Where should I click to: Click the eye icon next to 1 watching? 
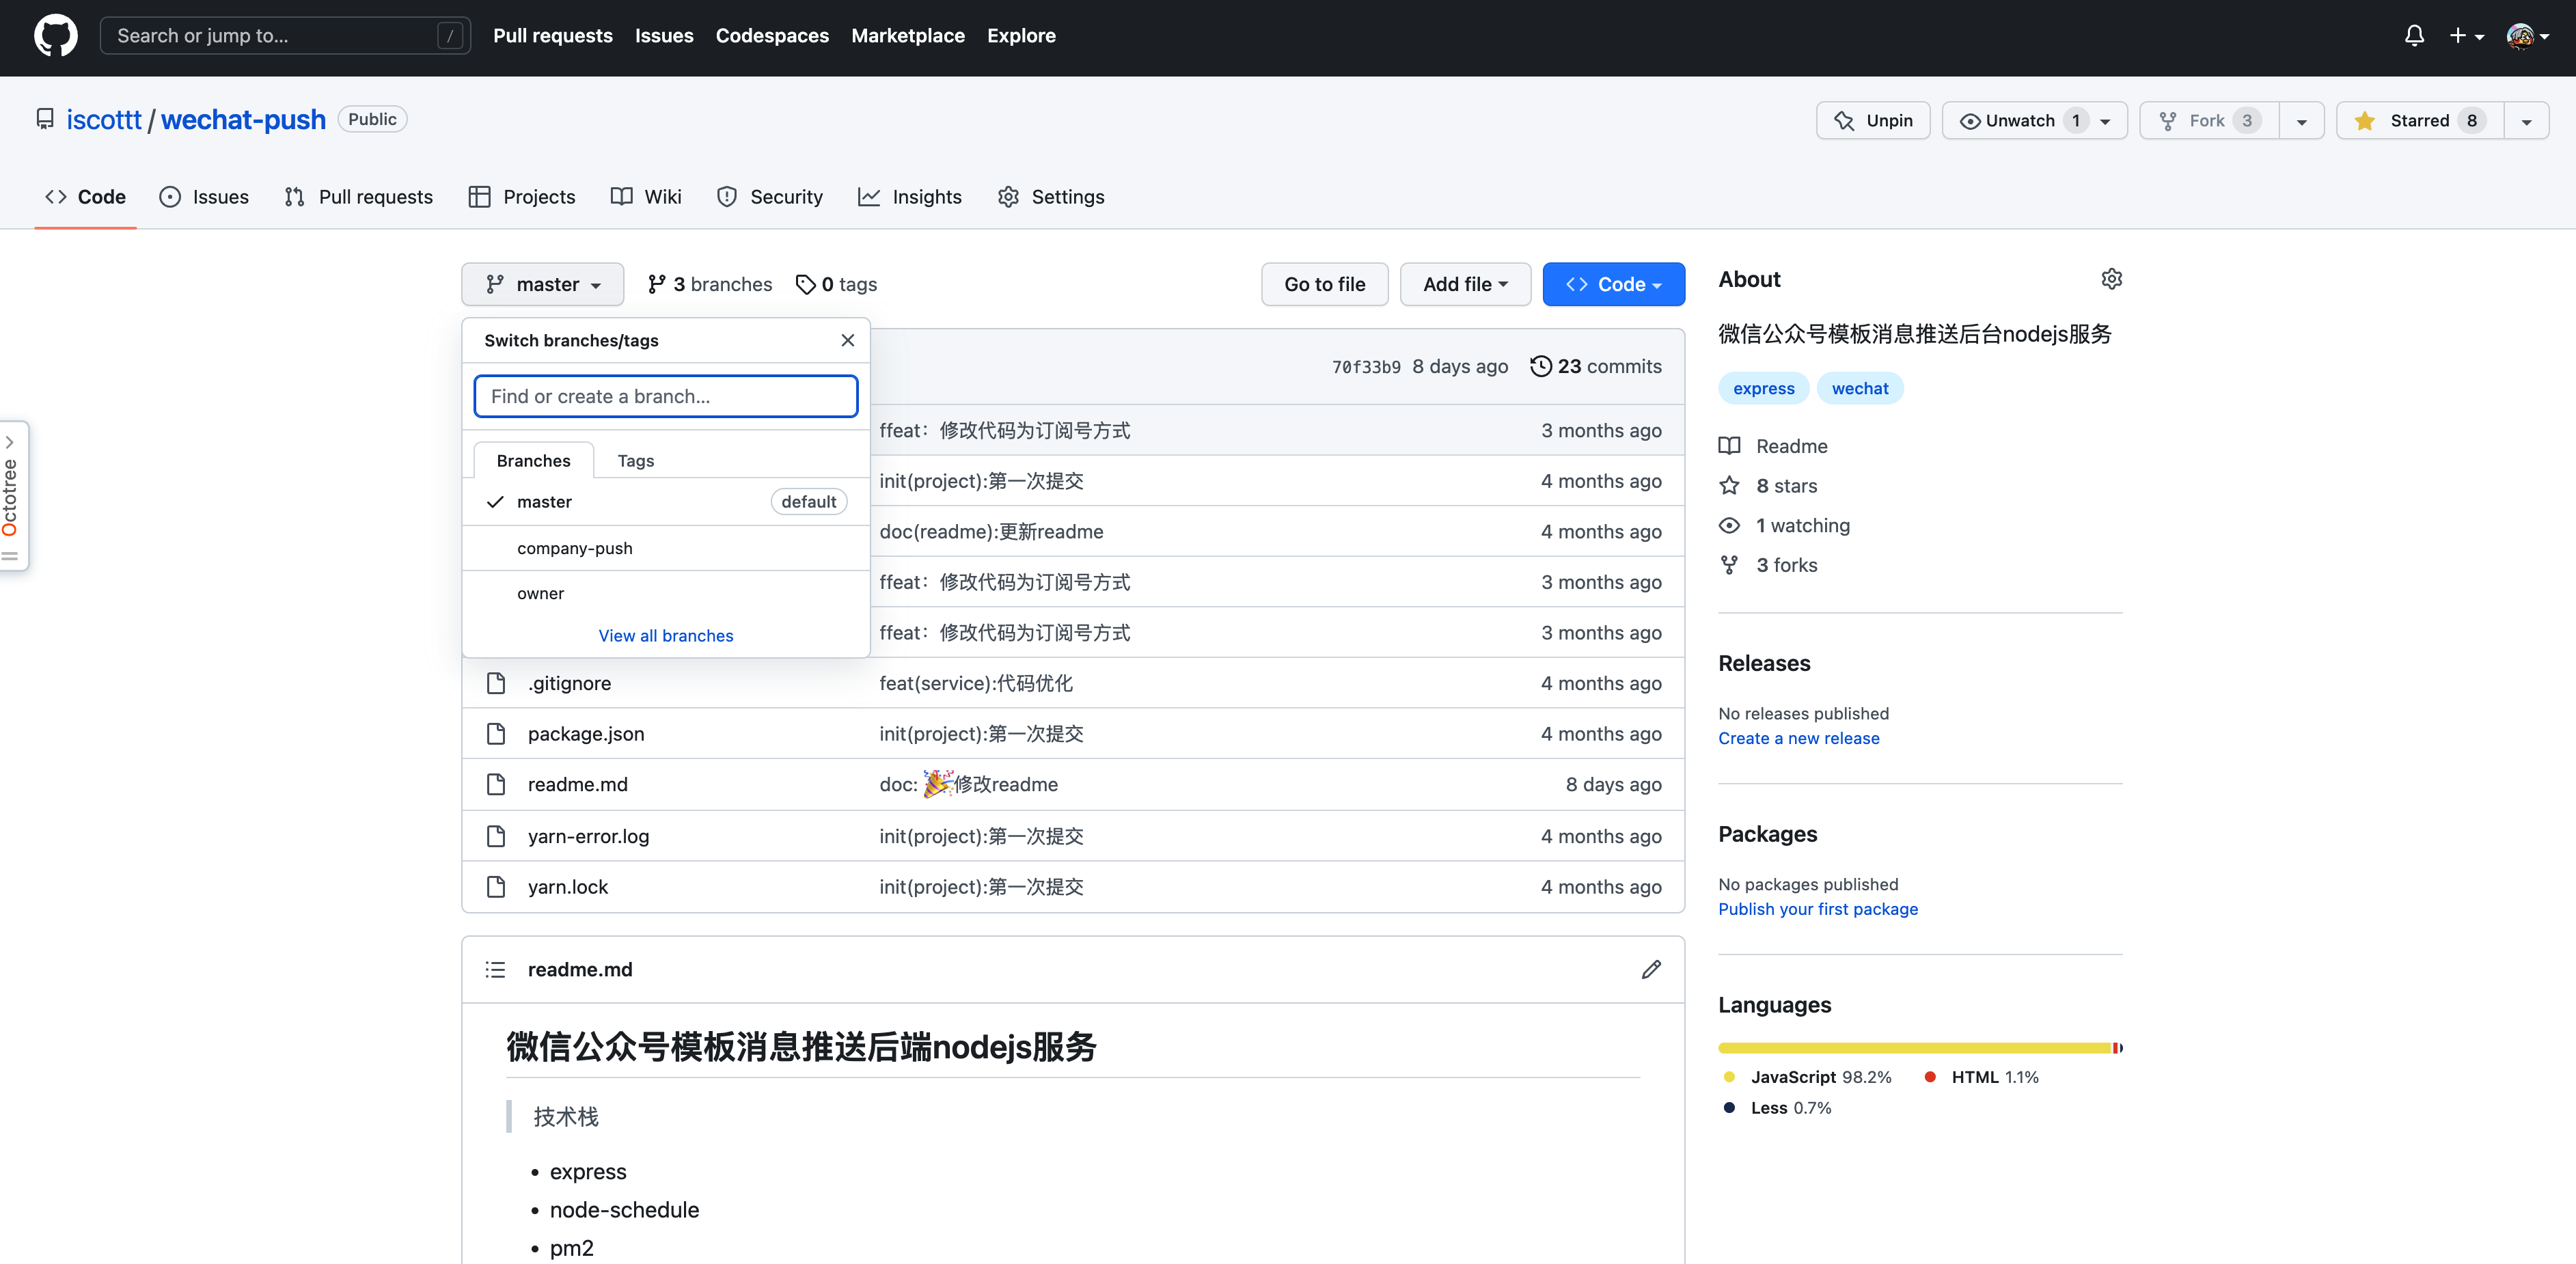[x=1729, y=526]
